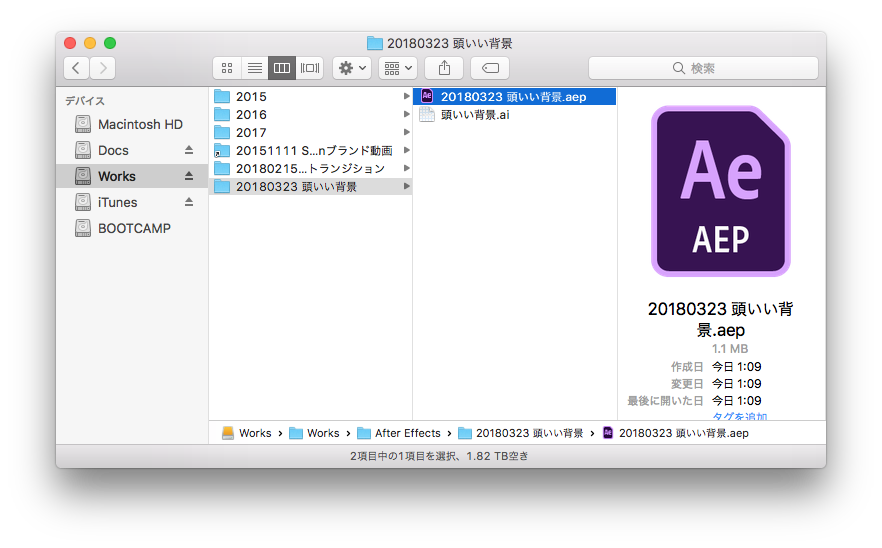
Task: Click the 20151111 alias folder icon
Action: [222, 151]
